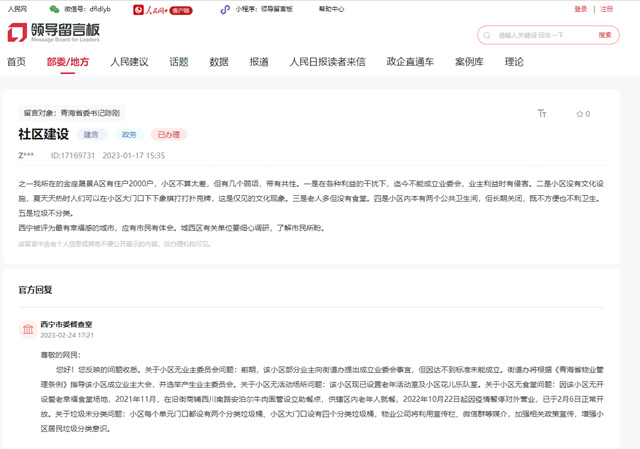This screenshot has height=449, width=640.
Task: Open the 报道 reports tab
Action: (x=259, y=62)
